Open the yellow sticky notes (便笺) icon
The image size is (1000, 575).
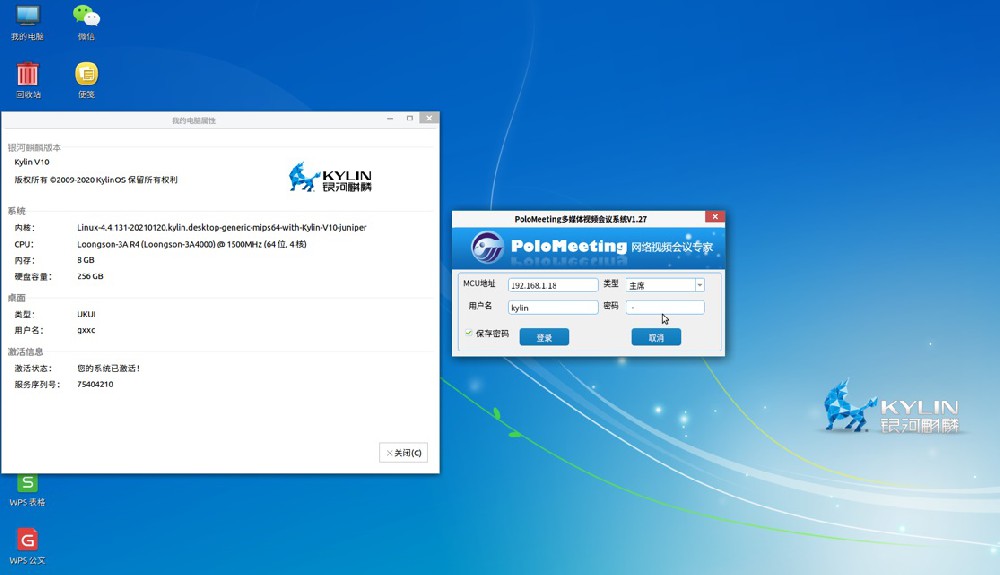tap(87, 75)
